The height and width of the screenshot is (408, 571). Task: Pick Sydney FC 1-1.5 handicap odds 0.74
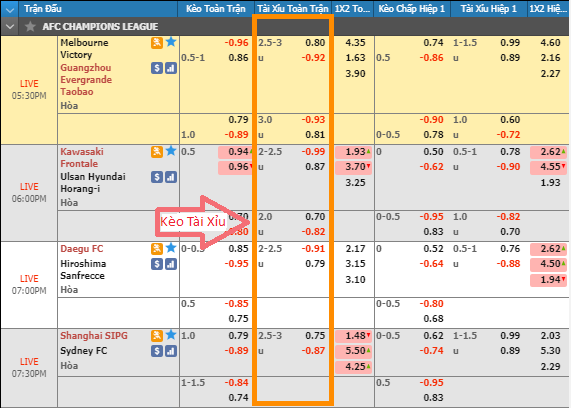click(238, 398)
